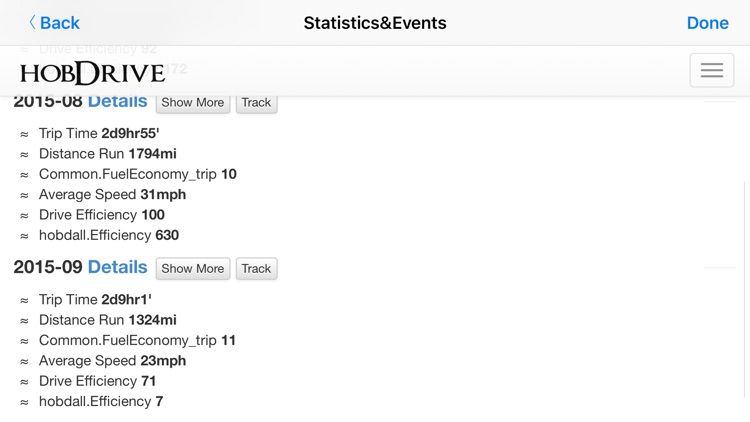Tap Done in the top bar
This screenshot has height=422, width=750.
(707, 23)
